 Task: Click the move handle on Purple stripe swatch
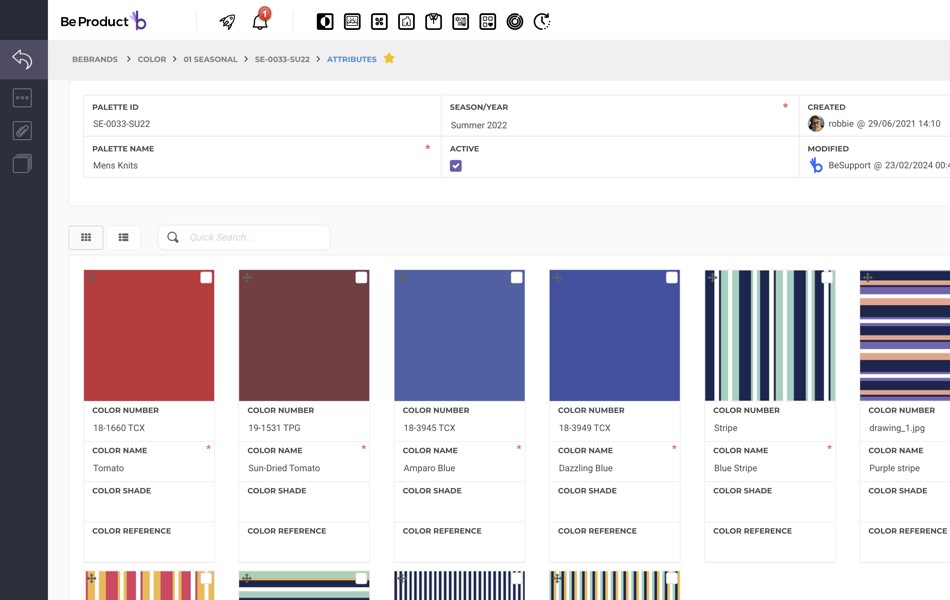pos(868,278)
